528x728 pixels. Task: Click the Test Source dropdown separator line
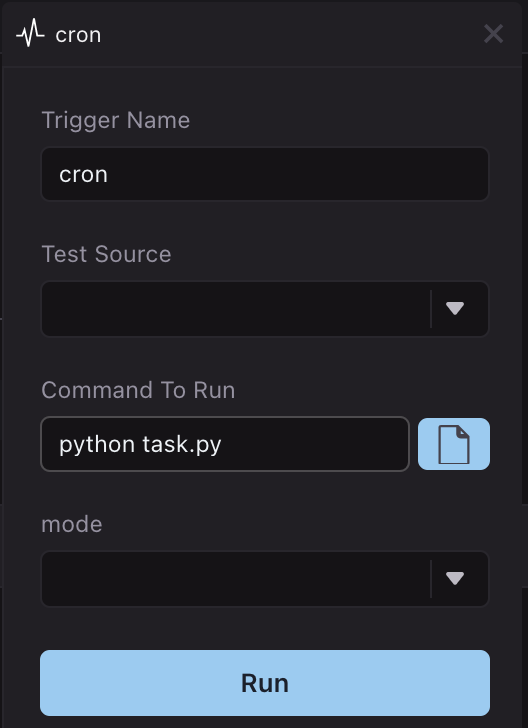[431, 309]
